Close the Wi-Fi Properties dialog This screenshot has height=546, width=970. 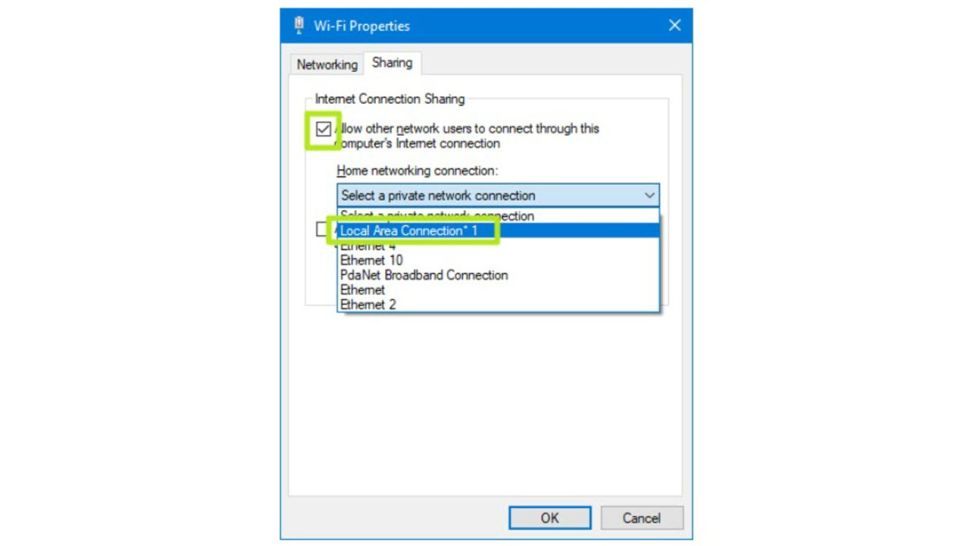pyautogui.click(x=674, y=25)
